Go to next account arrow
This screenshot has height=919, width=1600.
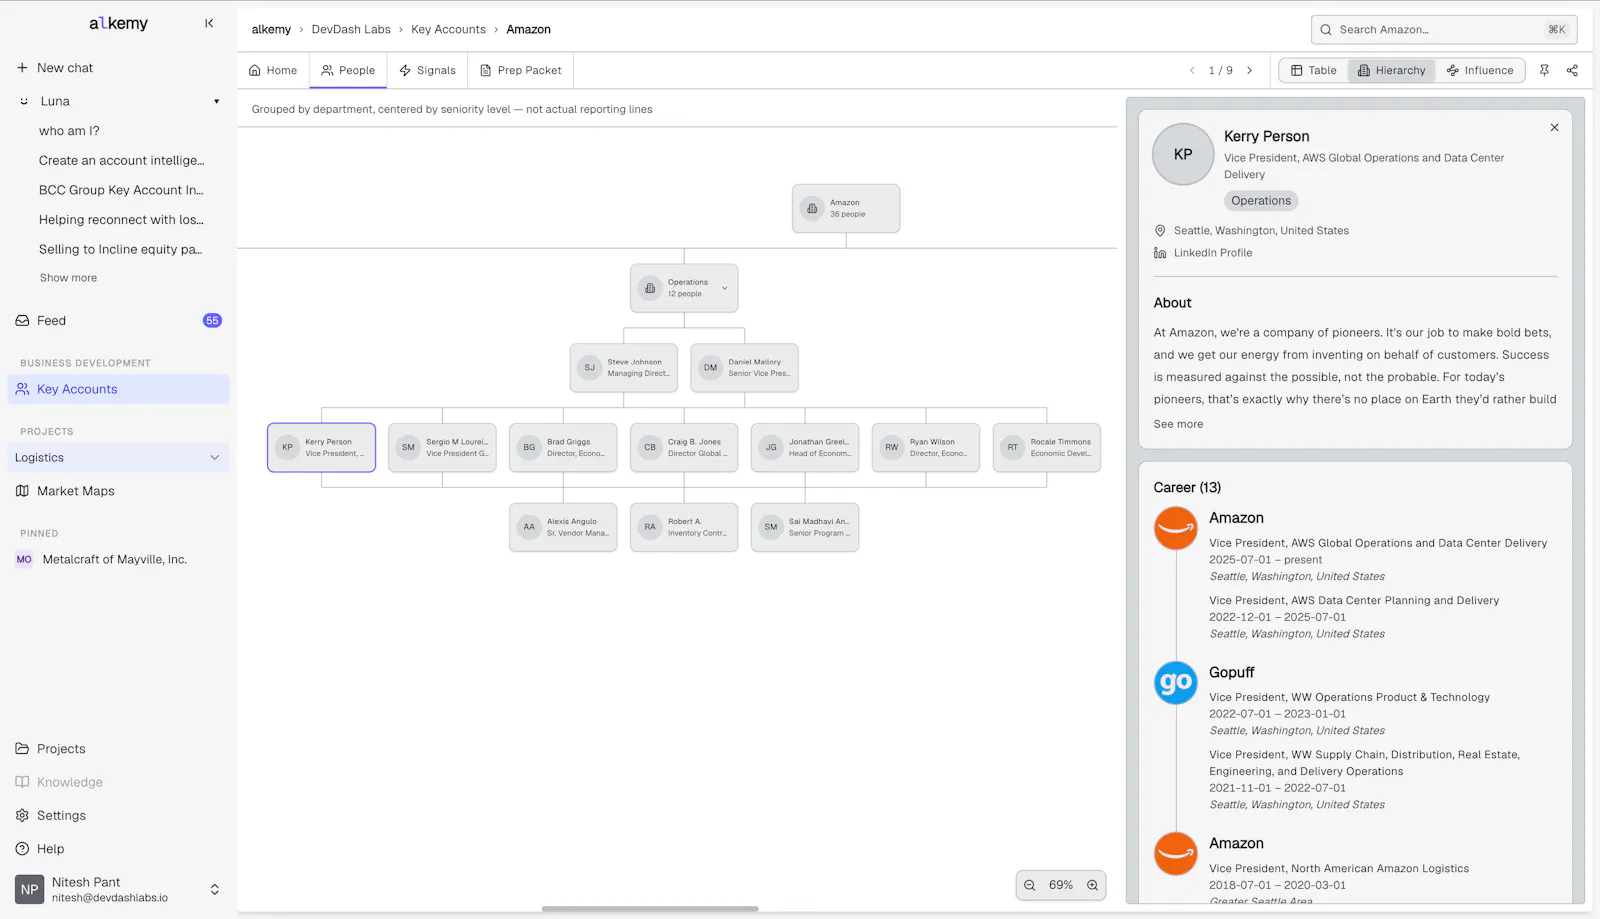[1249, 71]
